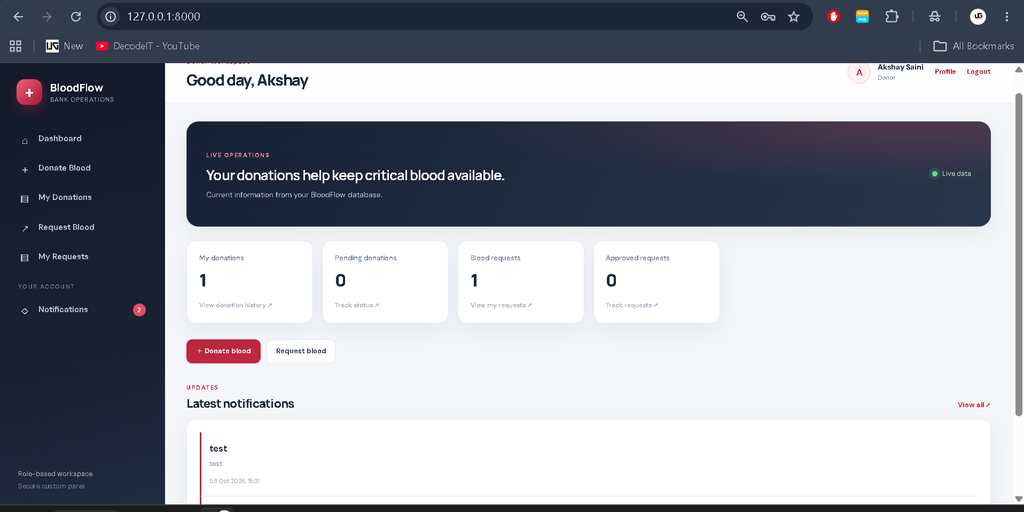Click the incognito icon in toolbar

tap(935, 17)
